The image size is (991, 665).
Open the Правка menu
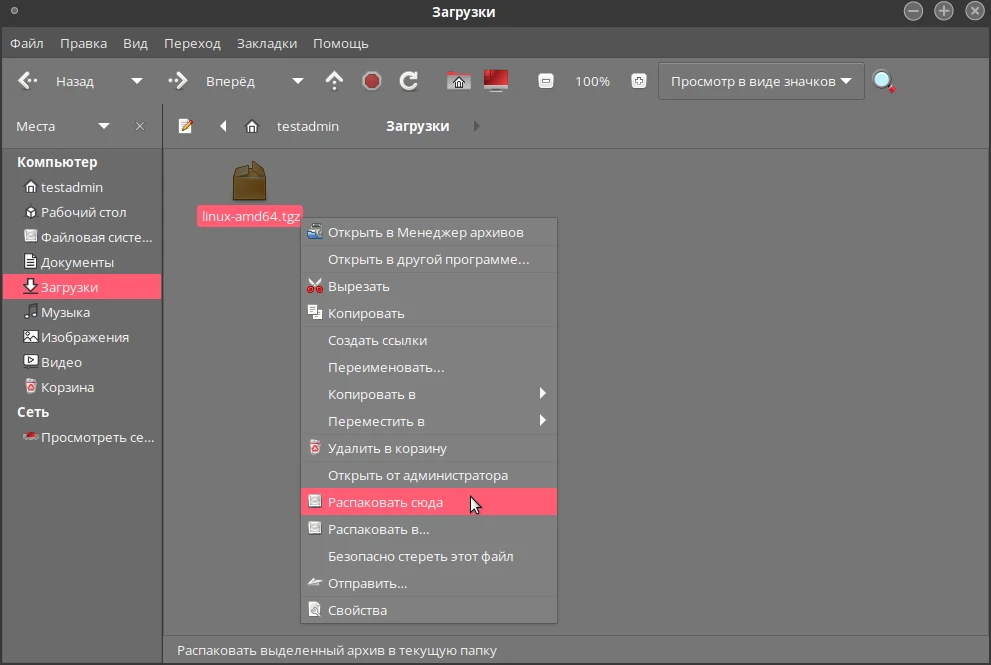[83, 44]
